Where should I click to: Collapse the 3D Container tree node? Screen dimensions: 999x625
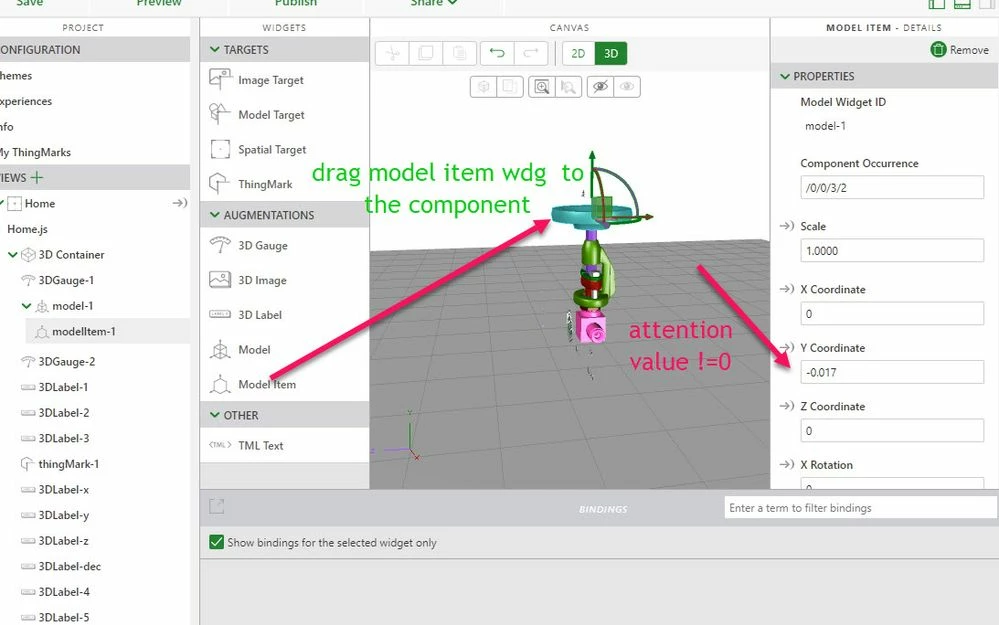pos(12,254)
